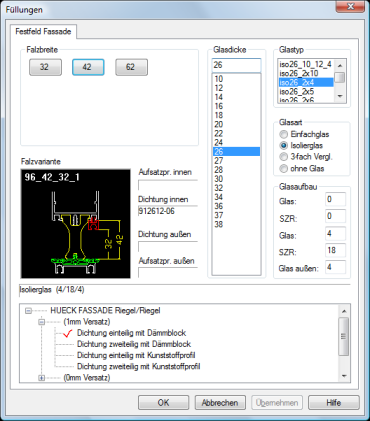
Task: Expand the (0mm Versatz) tree node
Action: [42, 378]
